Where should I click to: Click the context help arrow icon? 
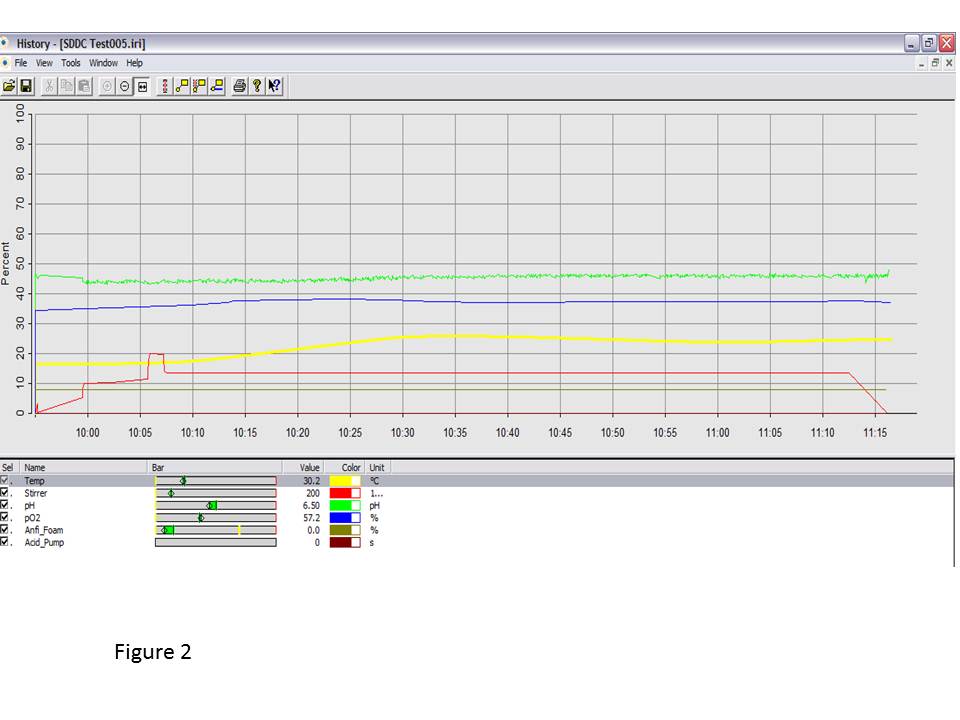pos(274,86)
